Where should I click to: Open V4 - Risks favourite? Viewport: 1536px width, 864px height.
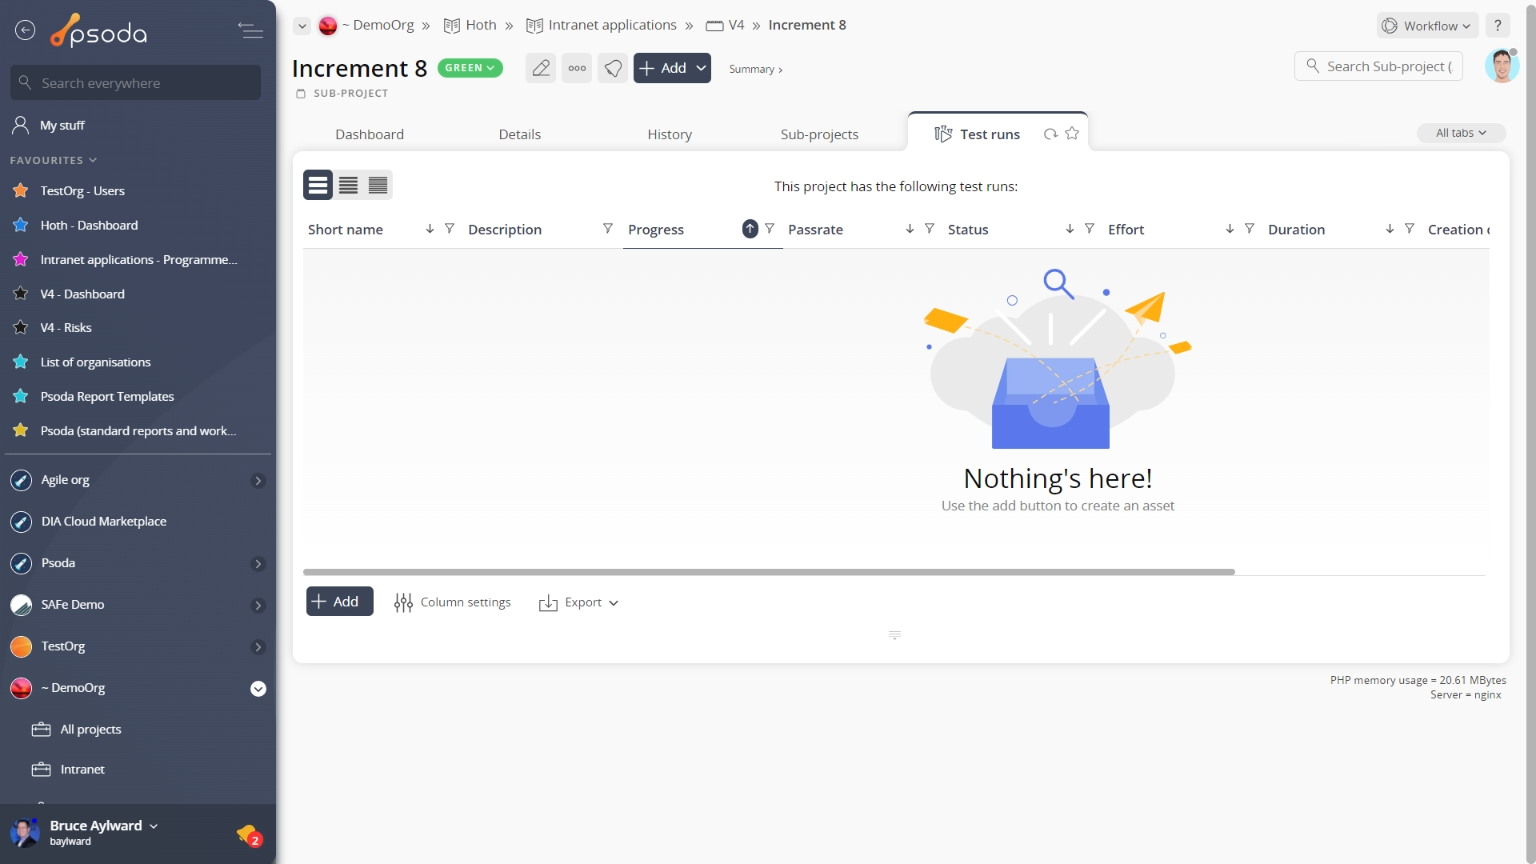coord(66,328)
